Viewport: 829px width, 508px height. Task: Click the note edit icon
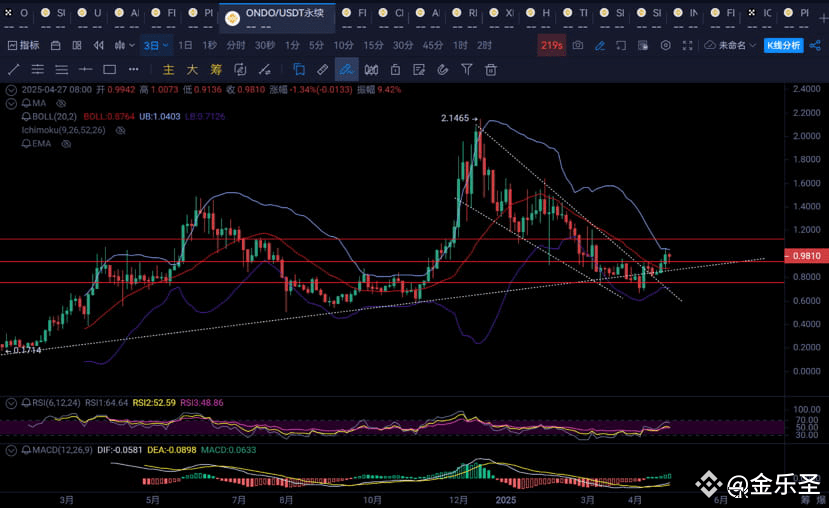[x=419, y=69]
